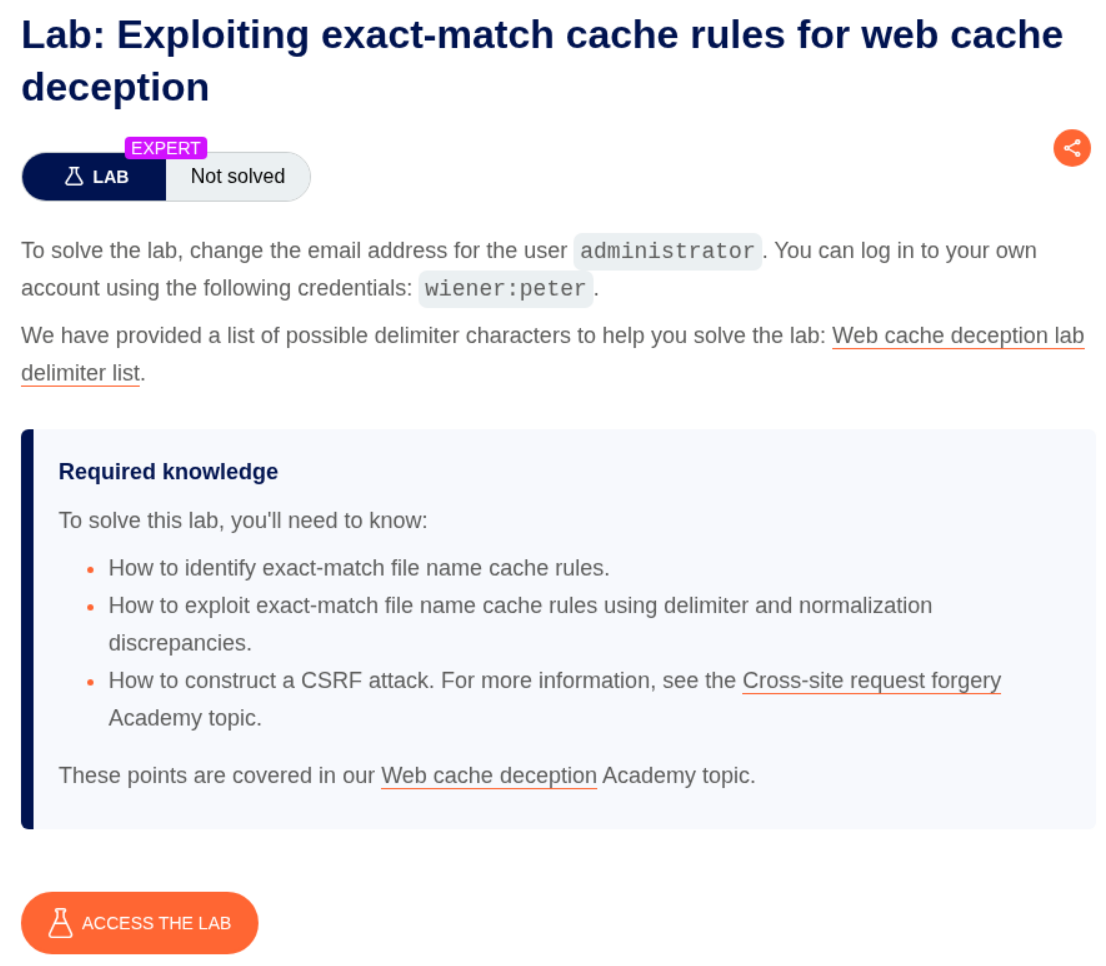Click the flask icon on the orange button

60,923
